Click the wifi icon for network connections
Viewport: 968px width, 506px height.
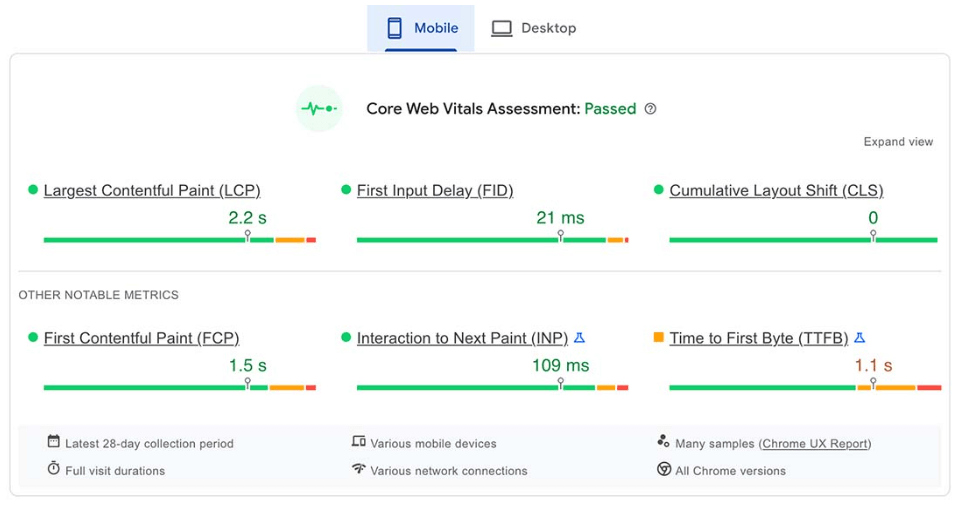tap(359, 468)
